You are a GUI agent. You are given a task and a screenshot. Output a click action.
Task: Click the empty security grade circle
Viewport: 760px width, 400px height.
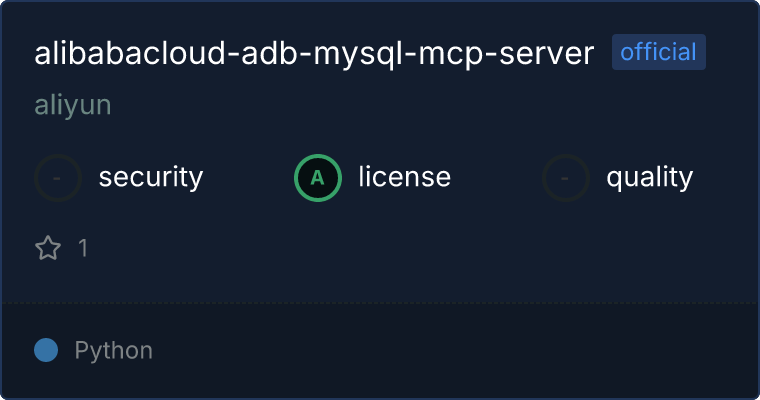58,178
